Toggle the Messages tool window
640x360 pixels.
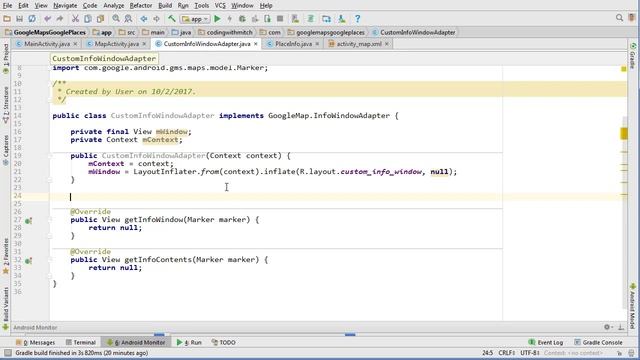(35, 342)
